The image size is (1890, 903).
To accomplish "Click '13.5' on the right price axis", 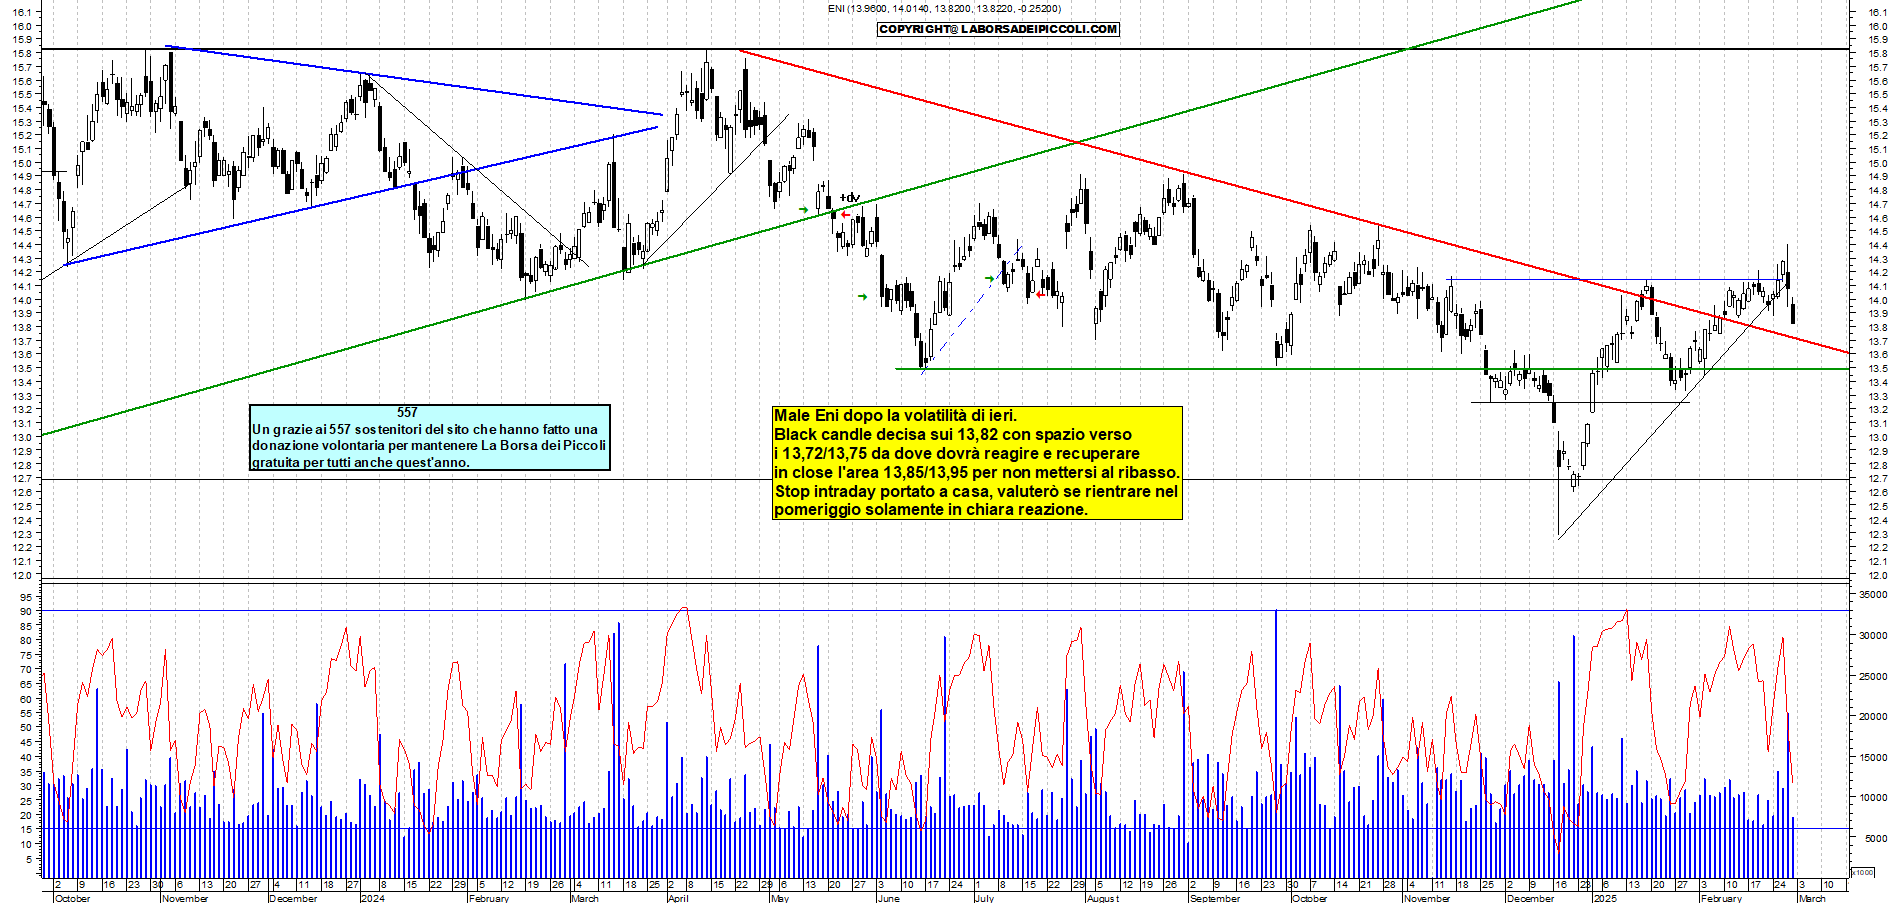I will [x=1877, y=369].
